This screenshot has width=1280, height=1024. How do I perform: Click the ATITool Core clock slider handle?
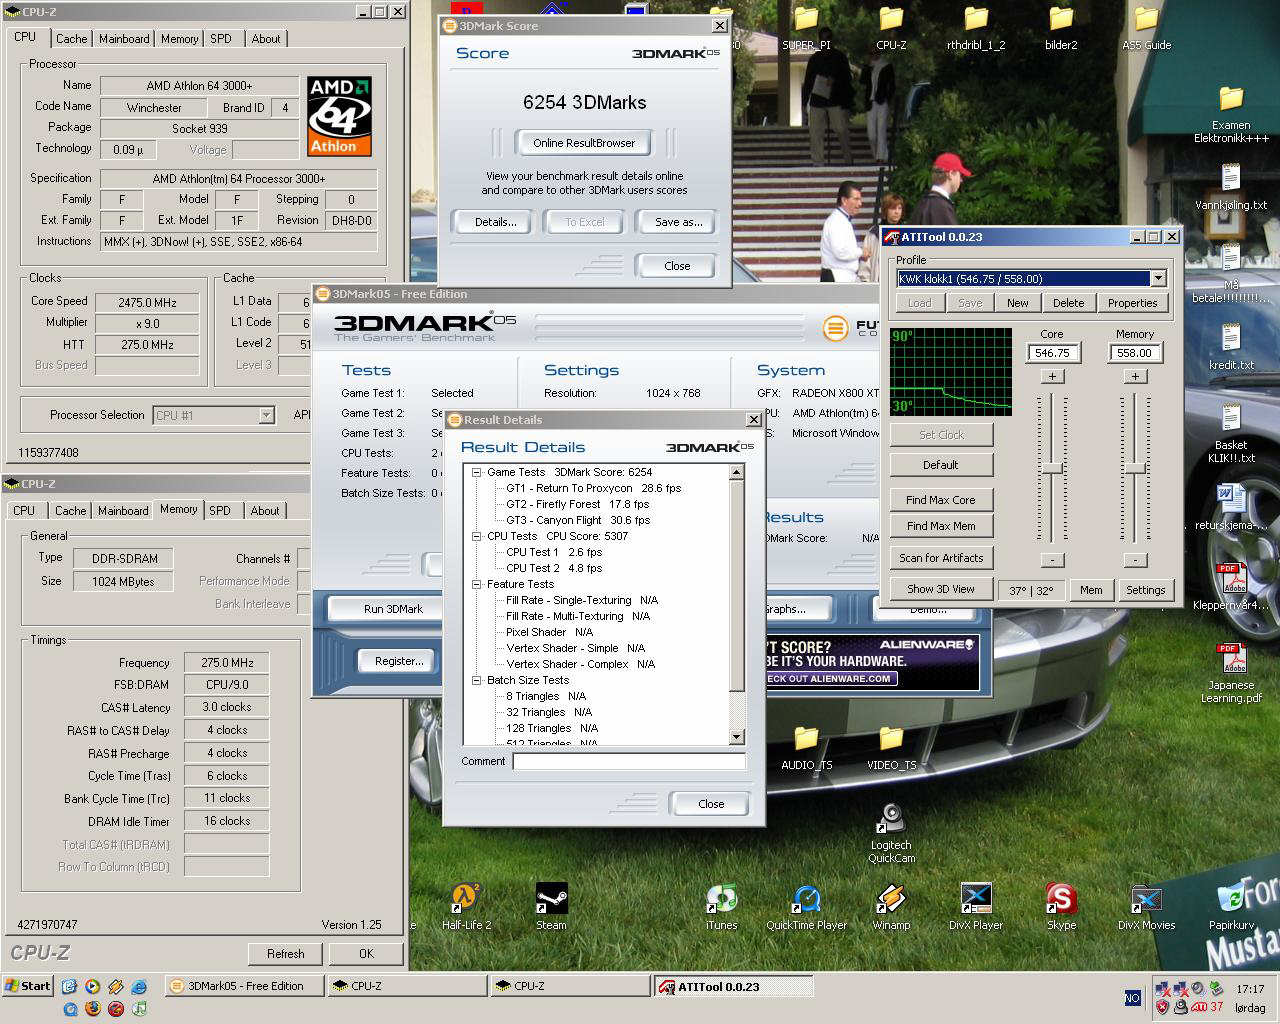click(1052, 469)
